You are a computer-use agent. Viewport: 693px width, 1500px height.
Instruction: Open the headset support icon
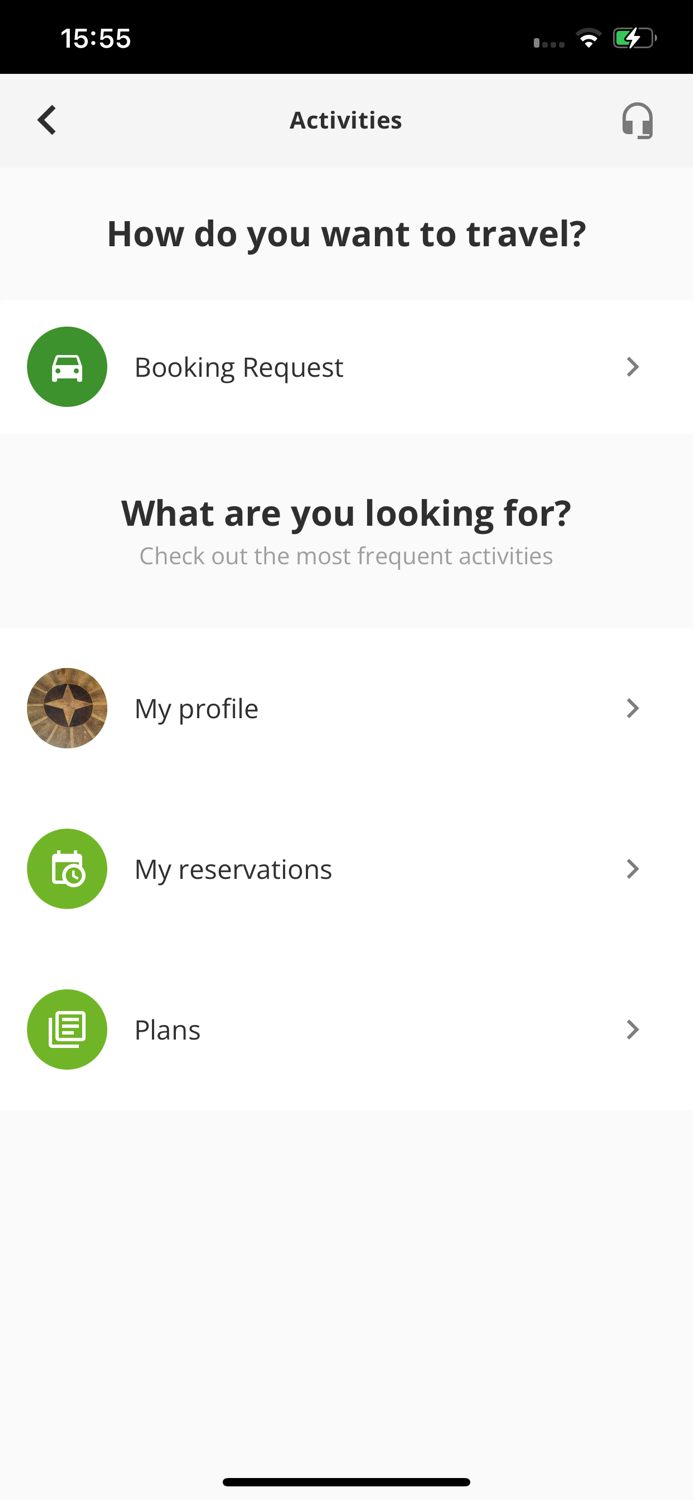[x=636, y=119]
